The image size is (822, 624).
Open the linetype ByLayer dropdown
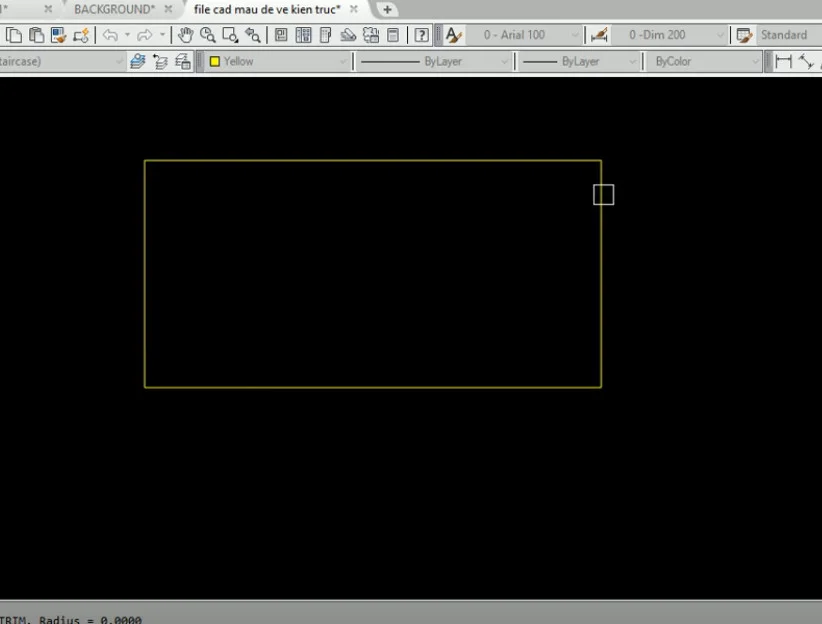434,61
